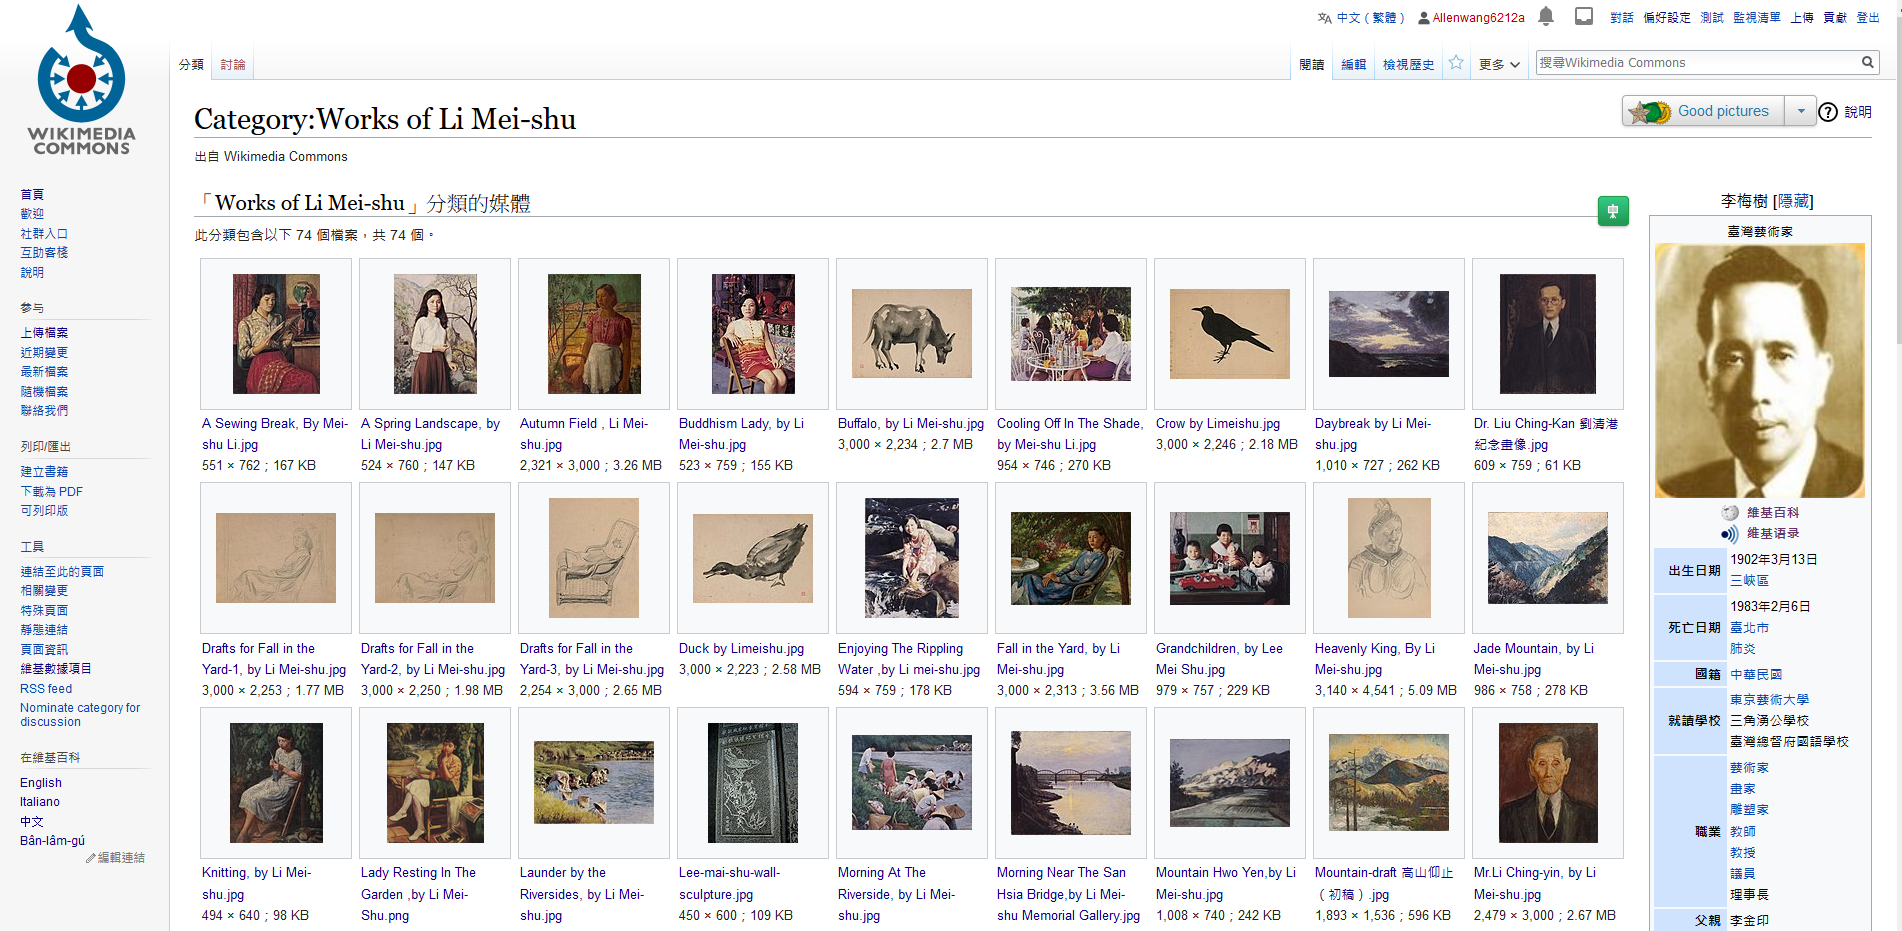The image size is (1902, 931).
Task: Switch to the 分類 tab
Action: [191, 64]
